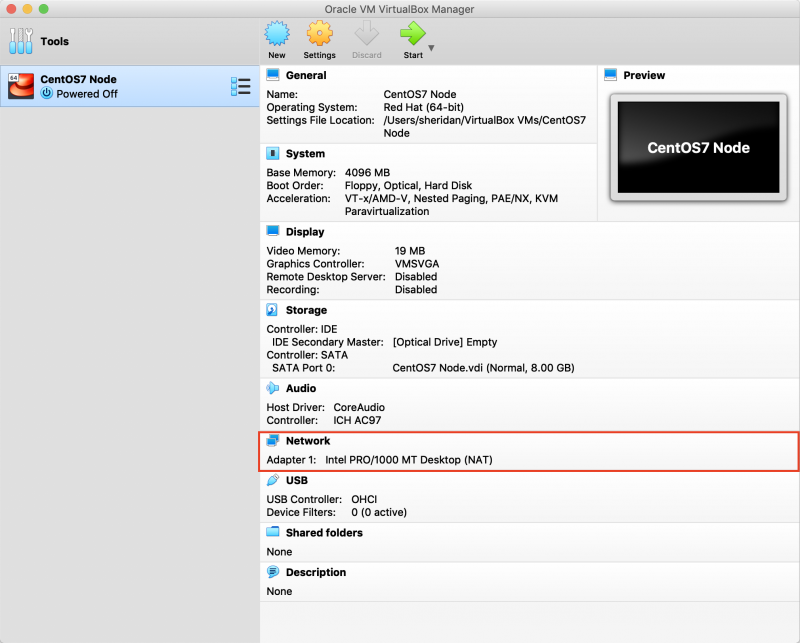Click the 'None' value under Shared folders
The width and height of the screenshot is (800, 643).
point(279,552)
